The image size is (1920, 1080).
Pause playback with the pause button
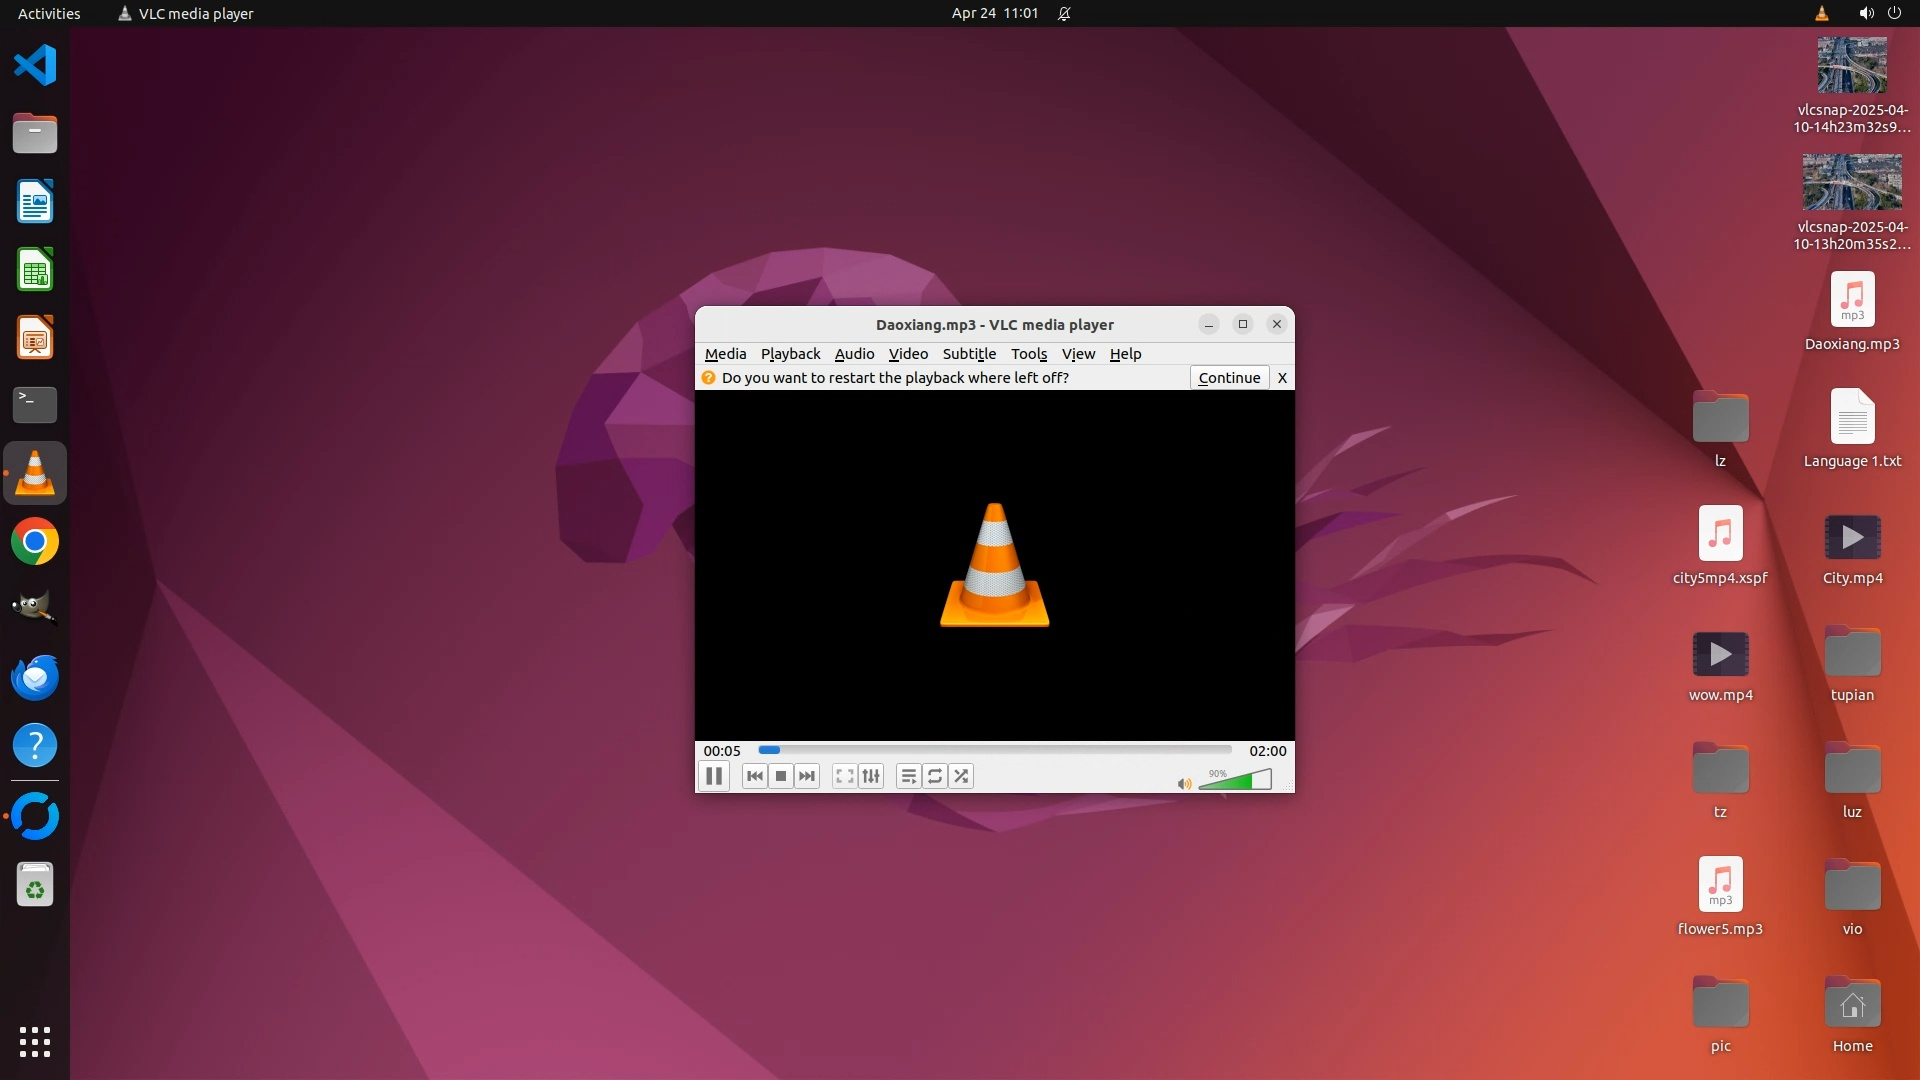pos(713,776)
